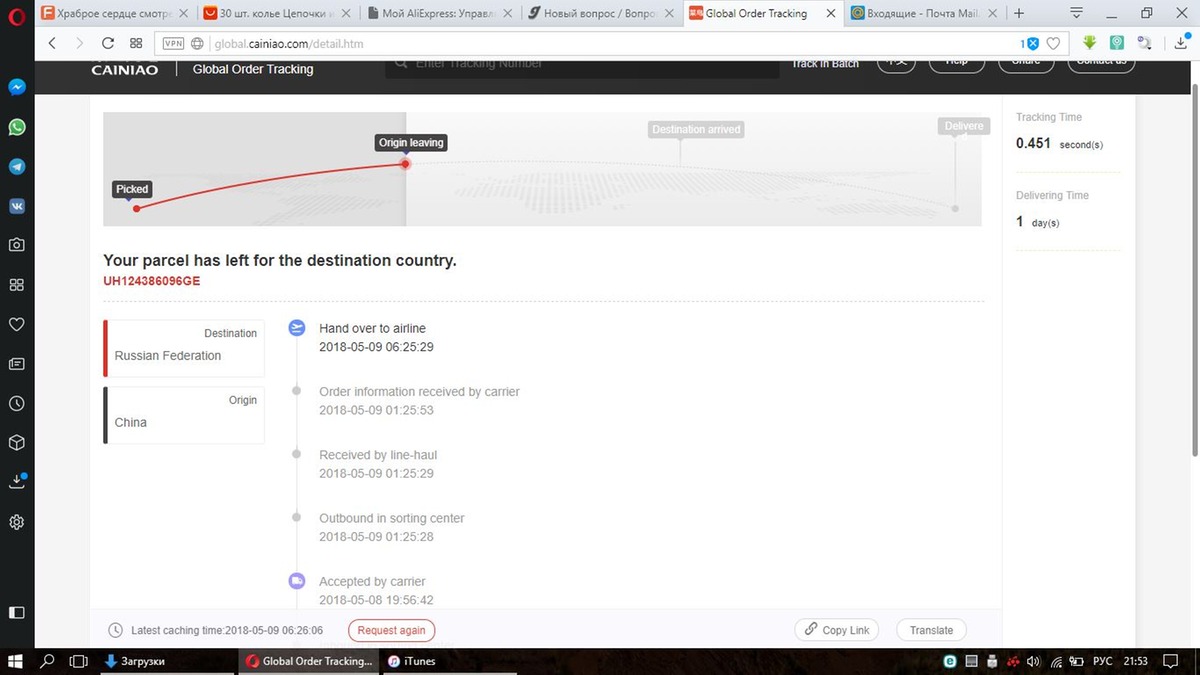
Task: Click the green download extension icon
Action: (1090, 44)
